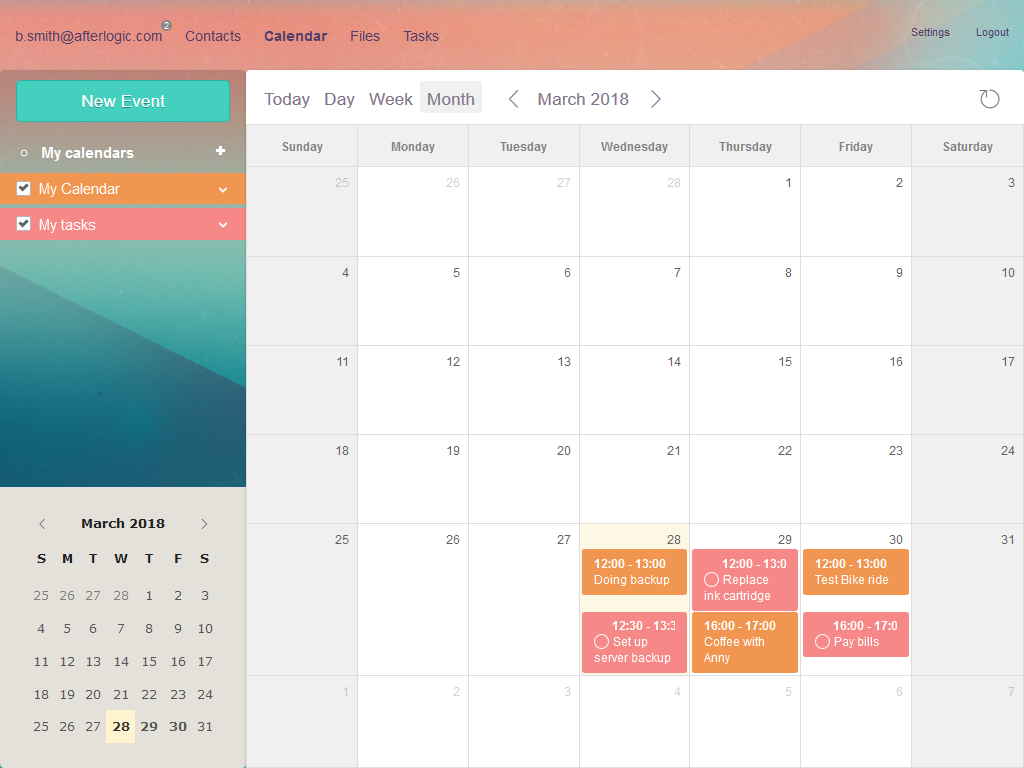Open the Contacts section
Image resolution: width=1024 pixels, height=768 pixels.
(x=213, y=36)
